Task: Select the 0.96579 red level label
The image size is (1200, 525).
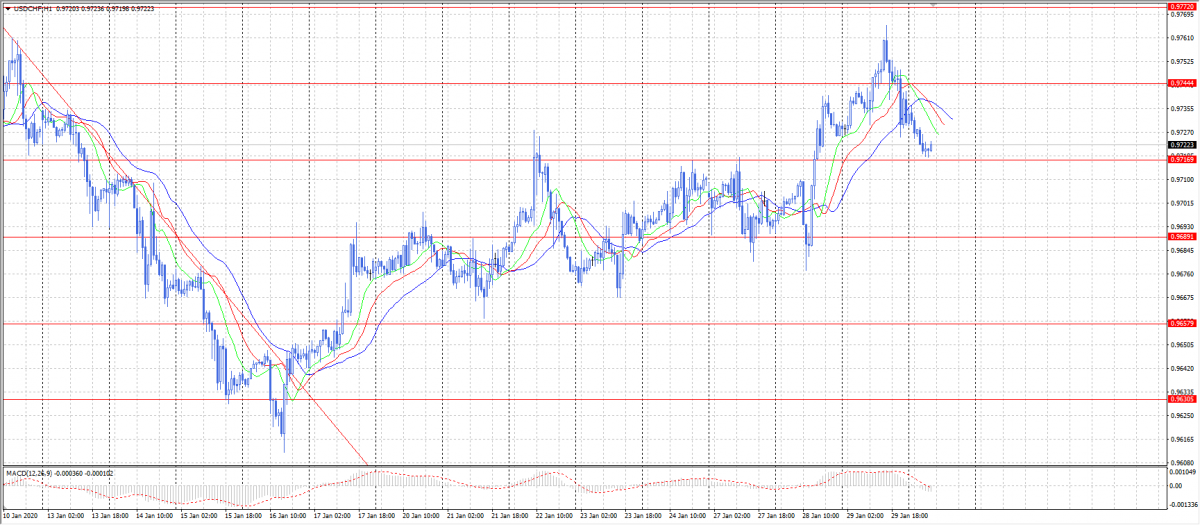Action: 1181,323
